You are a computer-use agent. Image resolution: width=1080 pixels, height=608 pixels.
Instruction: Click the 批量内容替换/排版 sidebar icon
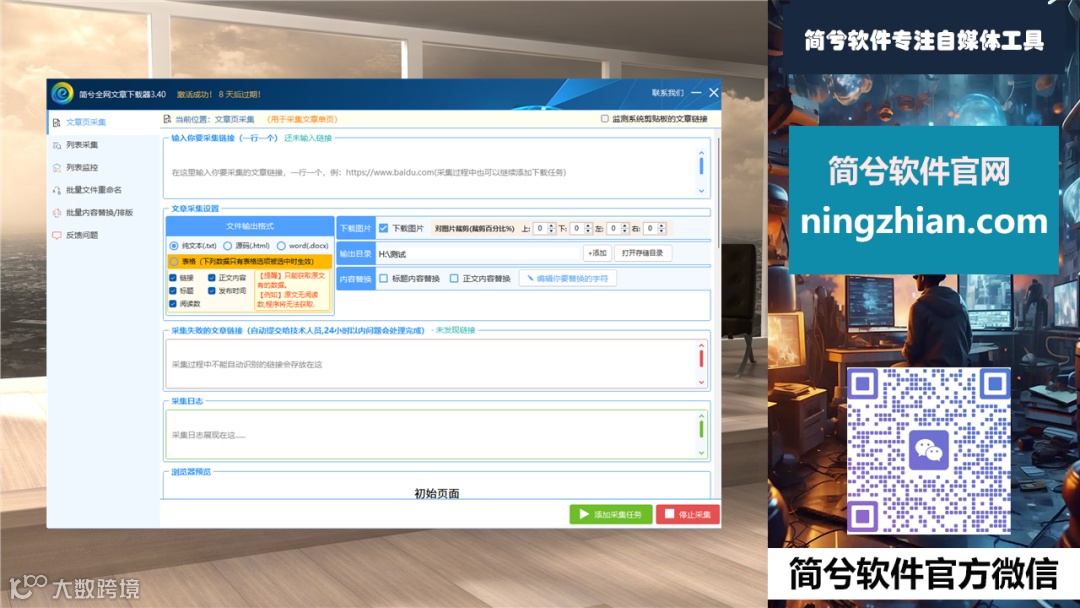[56, 213]
